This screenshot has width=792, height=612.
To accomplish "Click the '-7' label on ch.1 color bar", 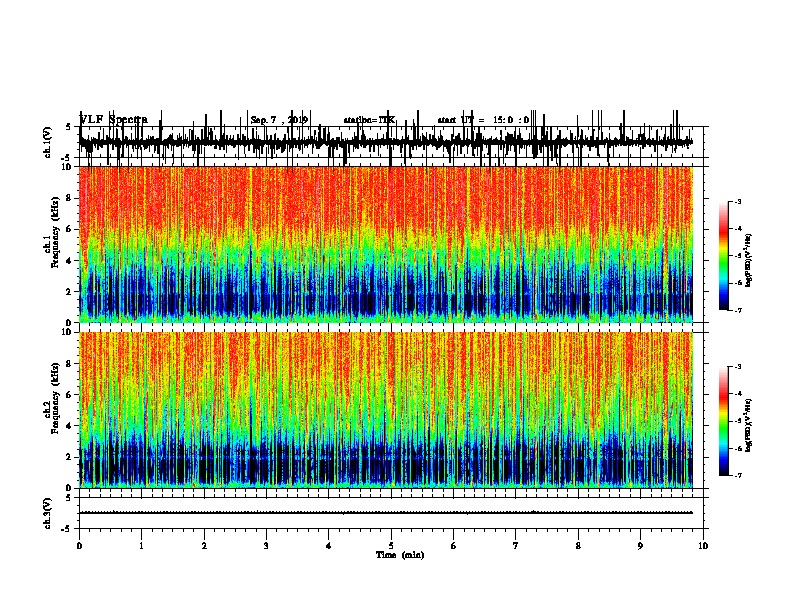I will pos(738,310).
